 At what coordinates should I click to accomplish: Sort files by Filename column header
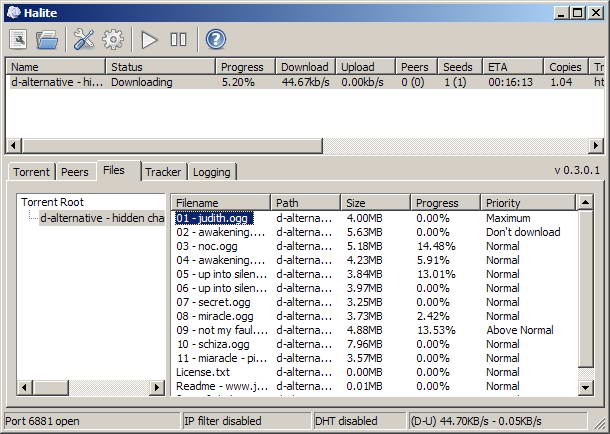tap(221, 203)
